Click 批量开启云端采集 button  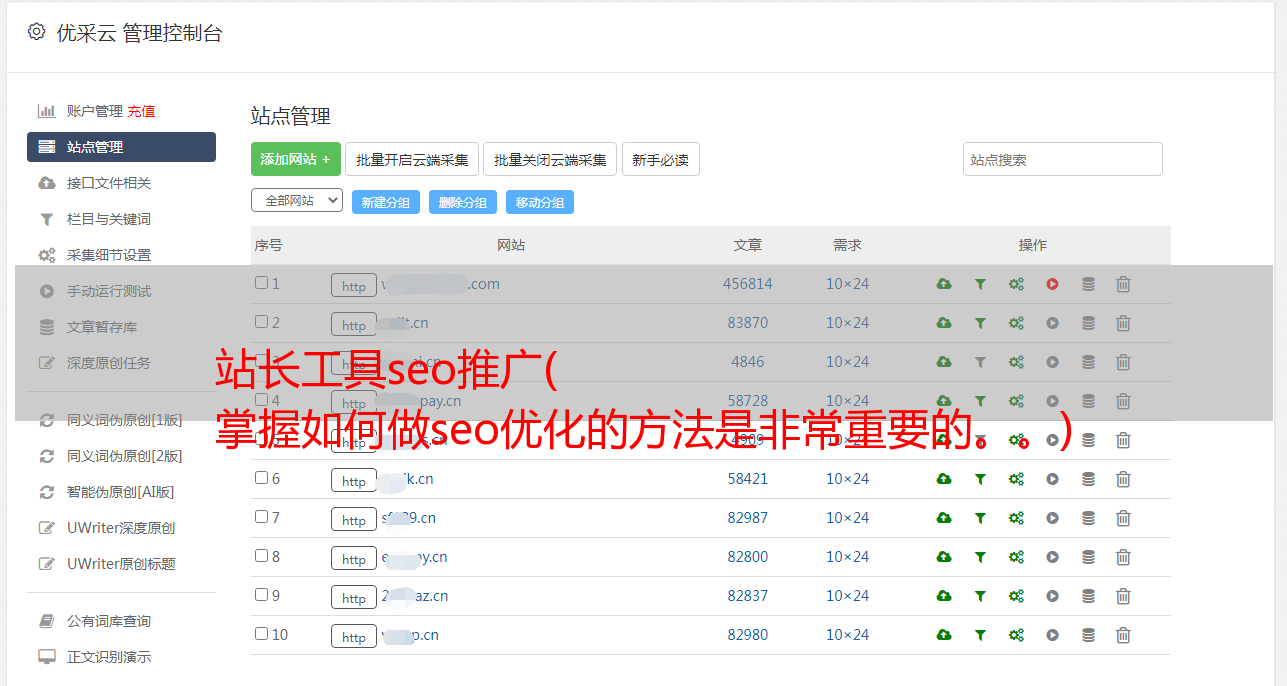(x=412, y=159)
